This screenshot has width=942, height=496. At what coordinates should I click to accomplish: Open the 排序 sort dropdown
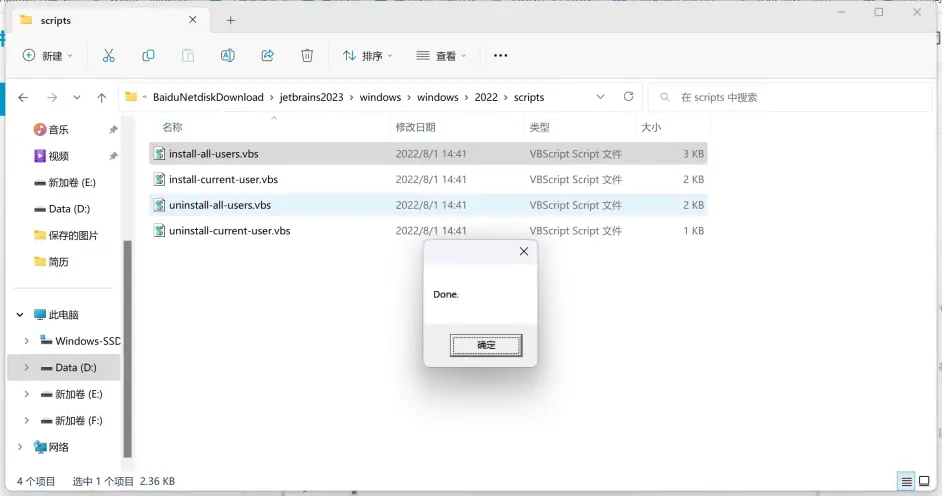click(368, 56)
